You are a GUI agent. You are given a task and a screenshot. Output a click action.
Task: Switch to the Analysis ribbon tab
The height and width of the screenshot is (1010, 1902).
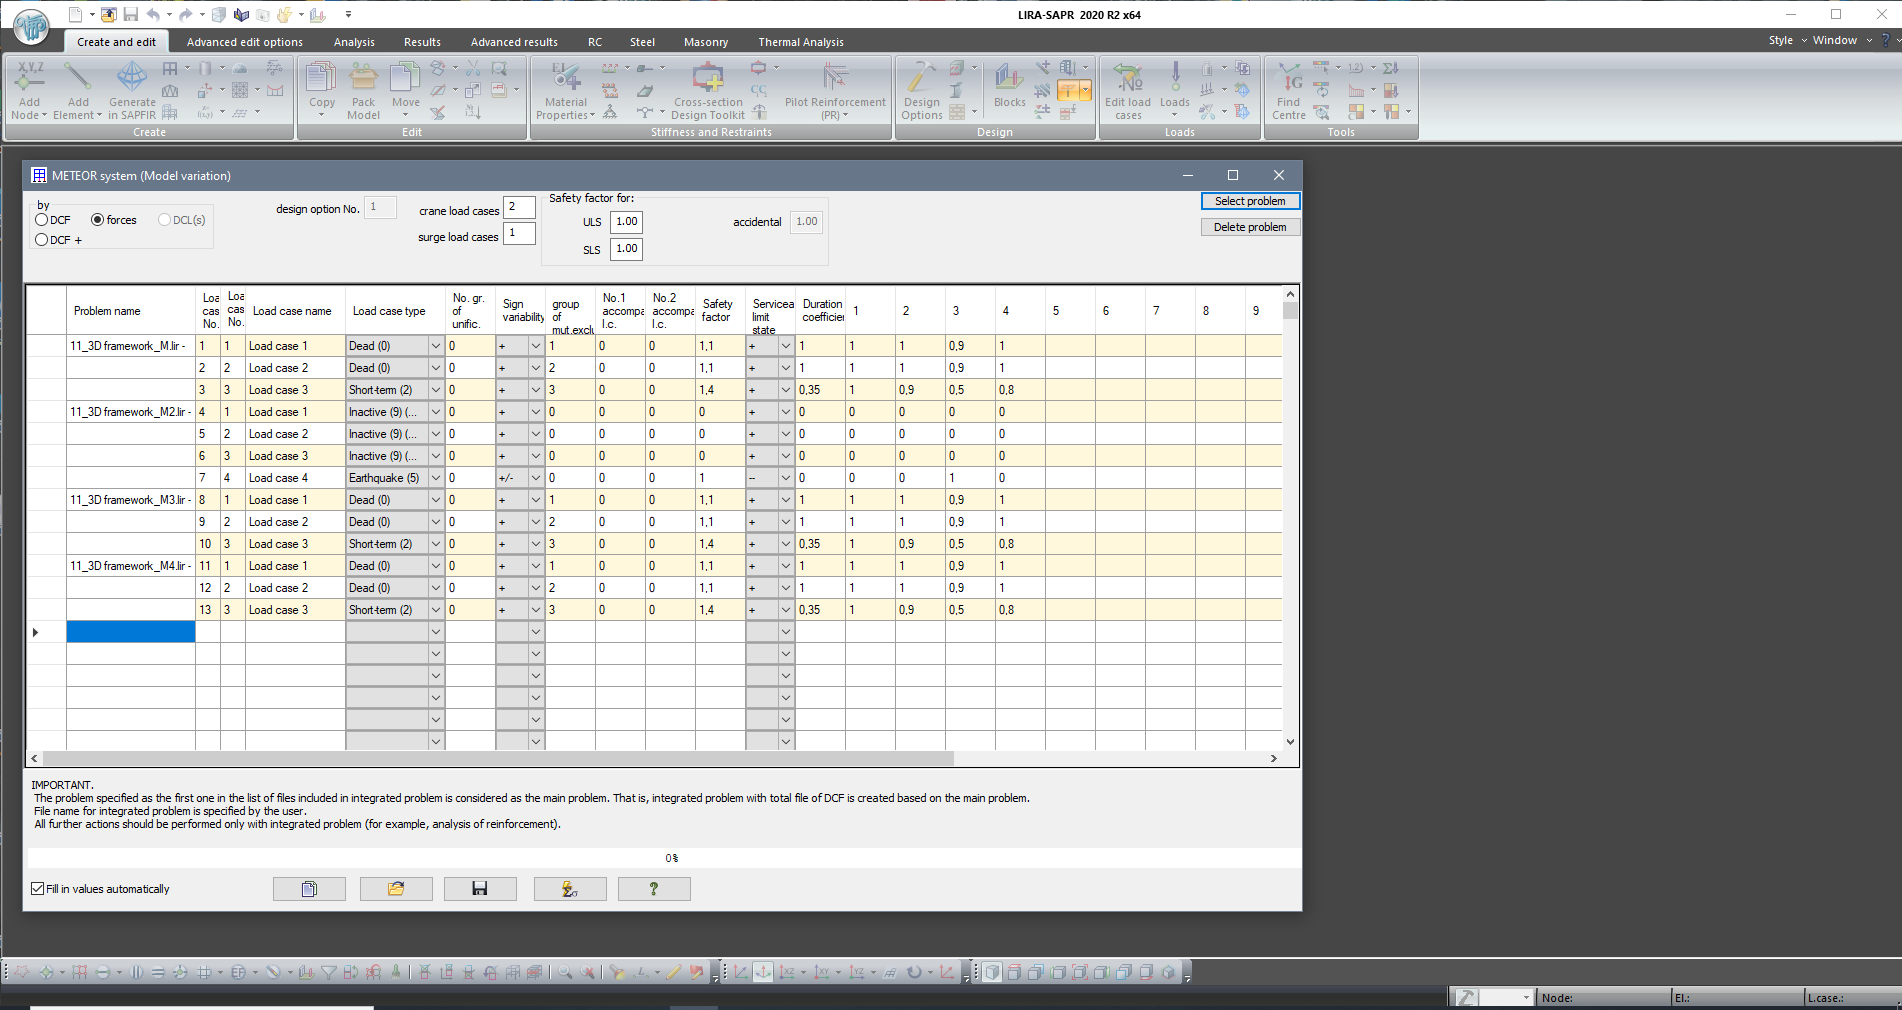(354, 42)
